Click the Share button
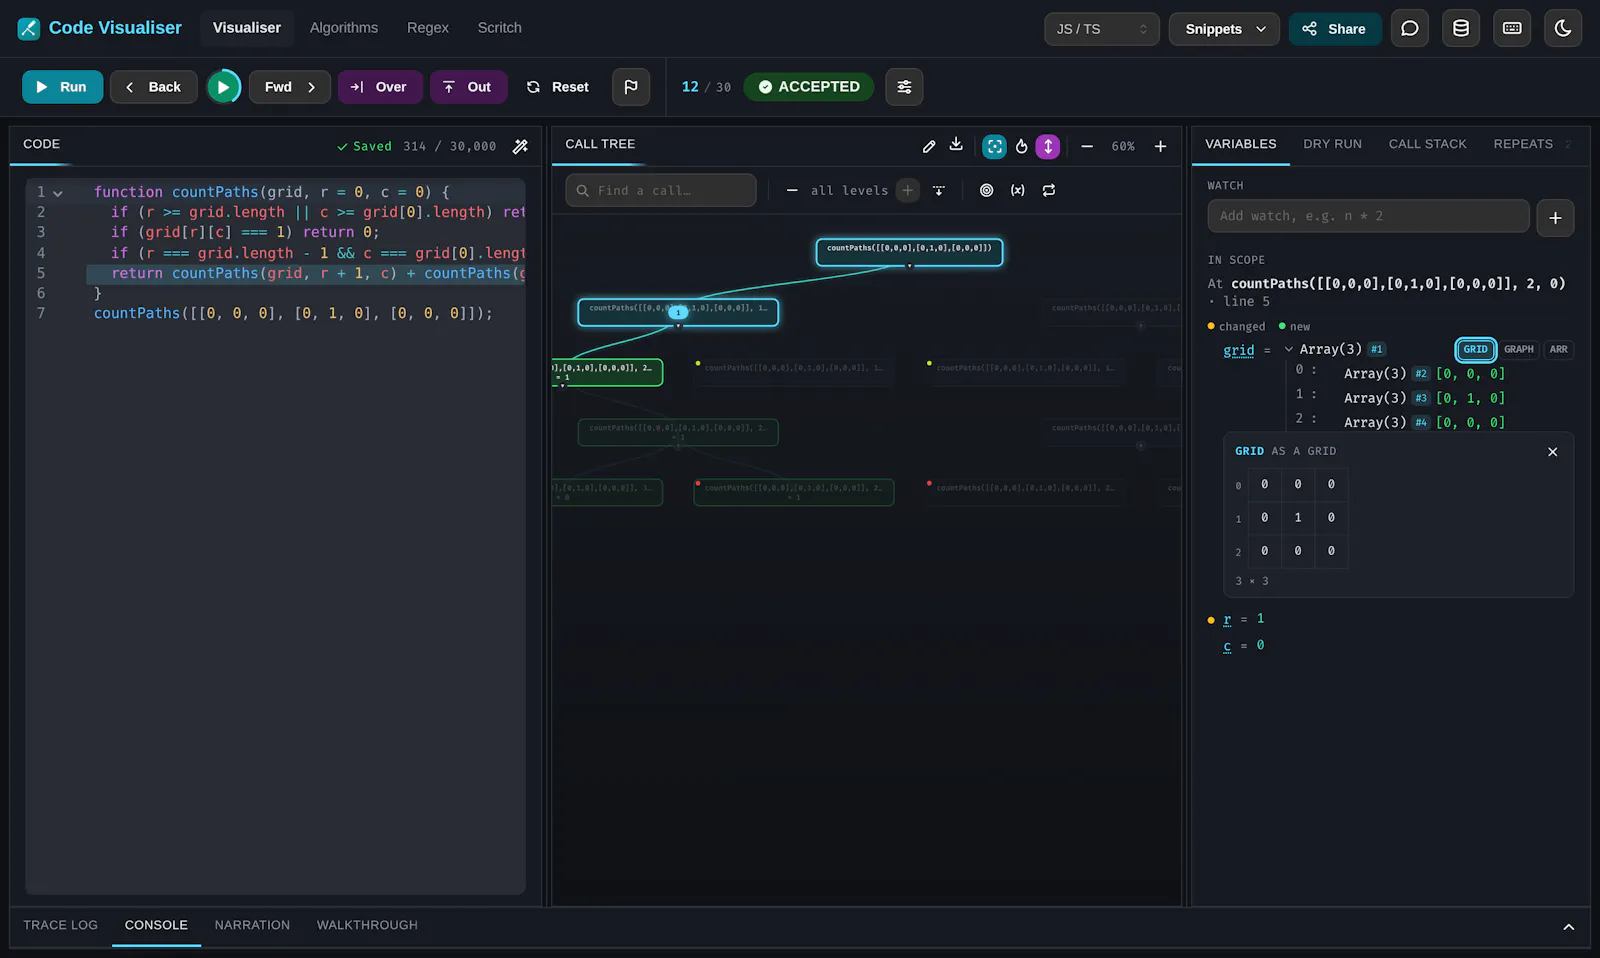Viewport: 1600px width, 958px height. tap(1335, 29)
